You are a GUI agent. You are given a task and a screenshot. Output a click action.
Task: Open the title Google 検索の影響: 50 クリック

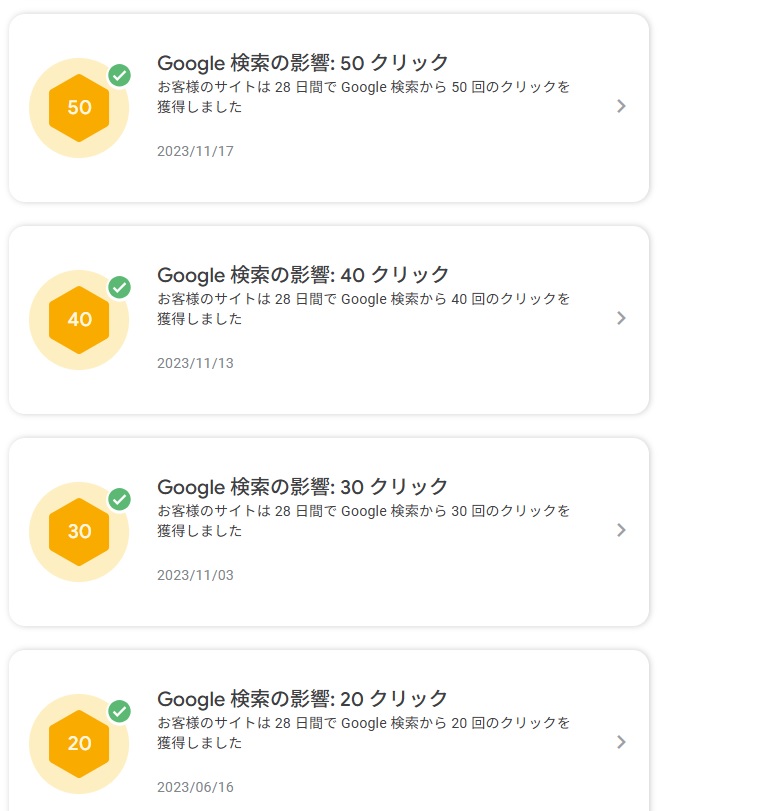click(x=303, y=63)
